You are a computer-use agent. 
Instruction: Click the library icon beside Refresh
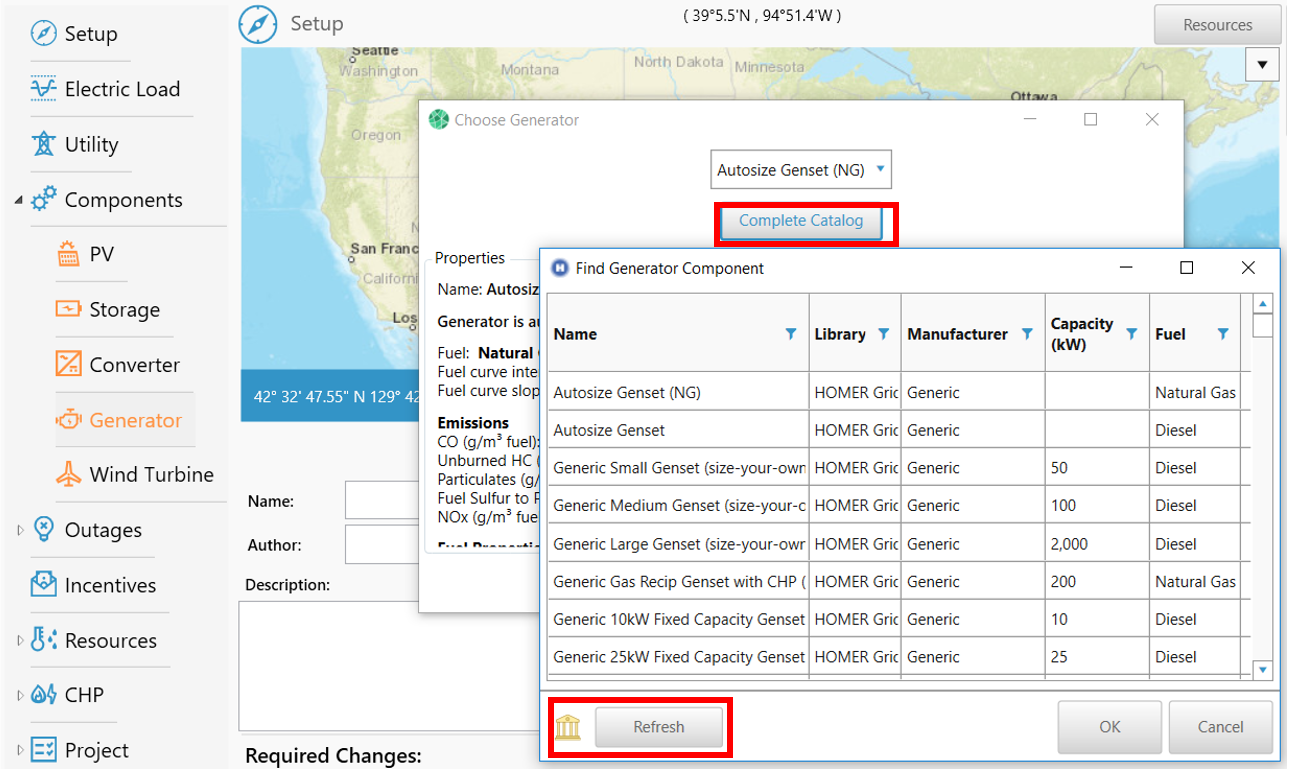point(567,727)
